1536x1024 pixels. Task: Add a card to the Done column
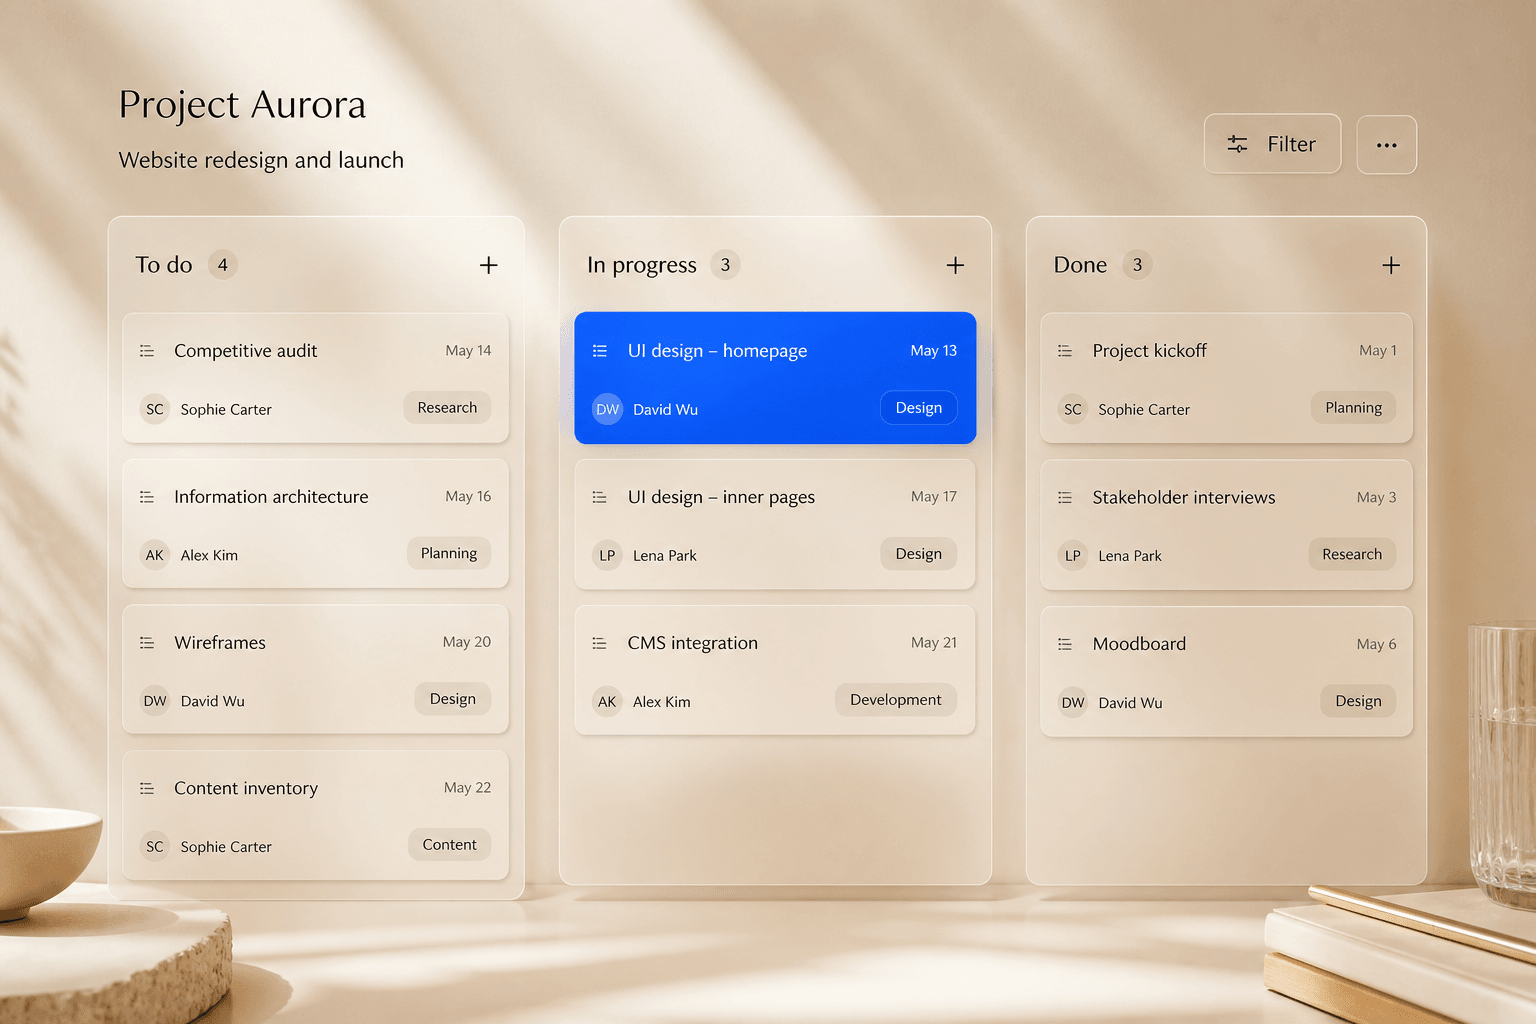point(1390,265)
